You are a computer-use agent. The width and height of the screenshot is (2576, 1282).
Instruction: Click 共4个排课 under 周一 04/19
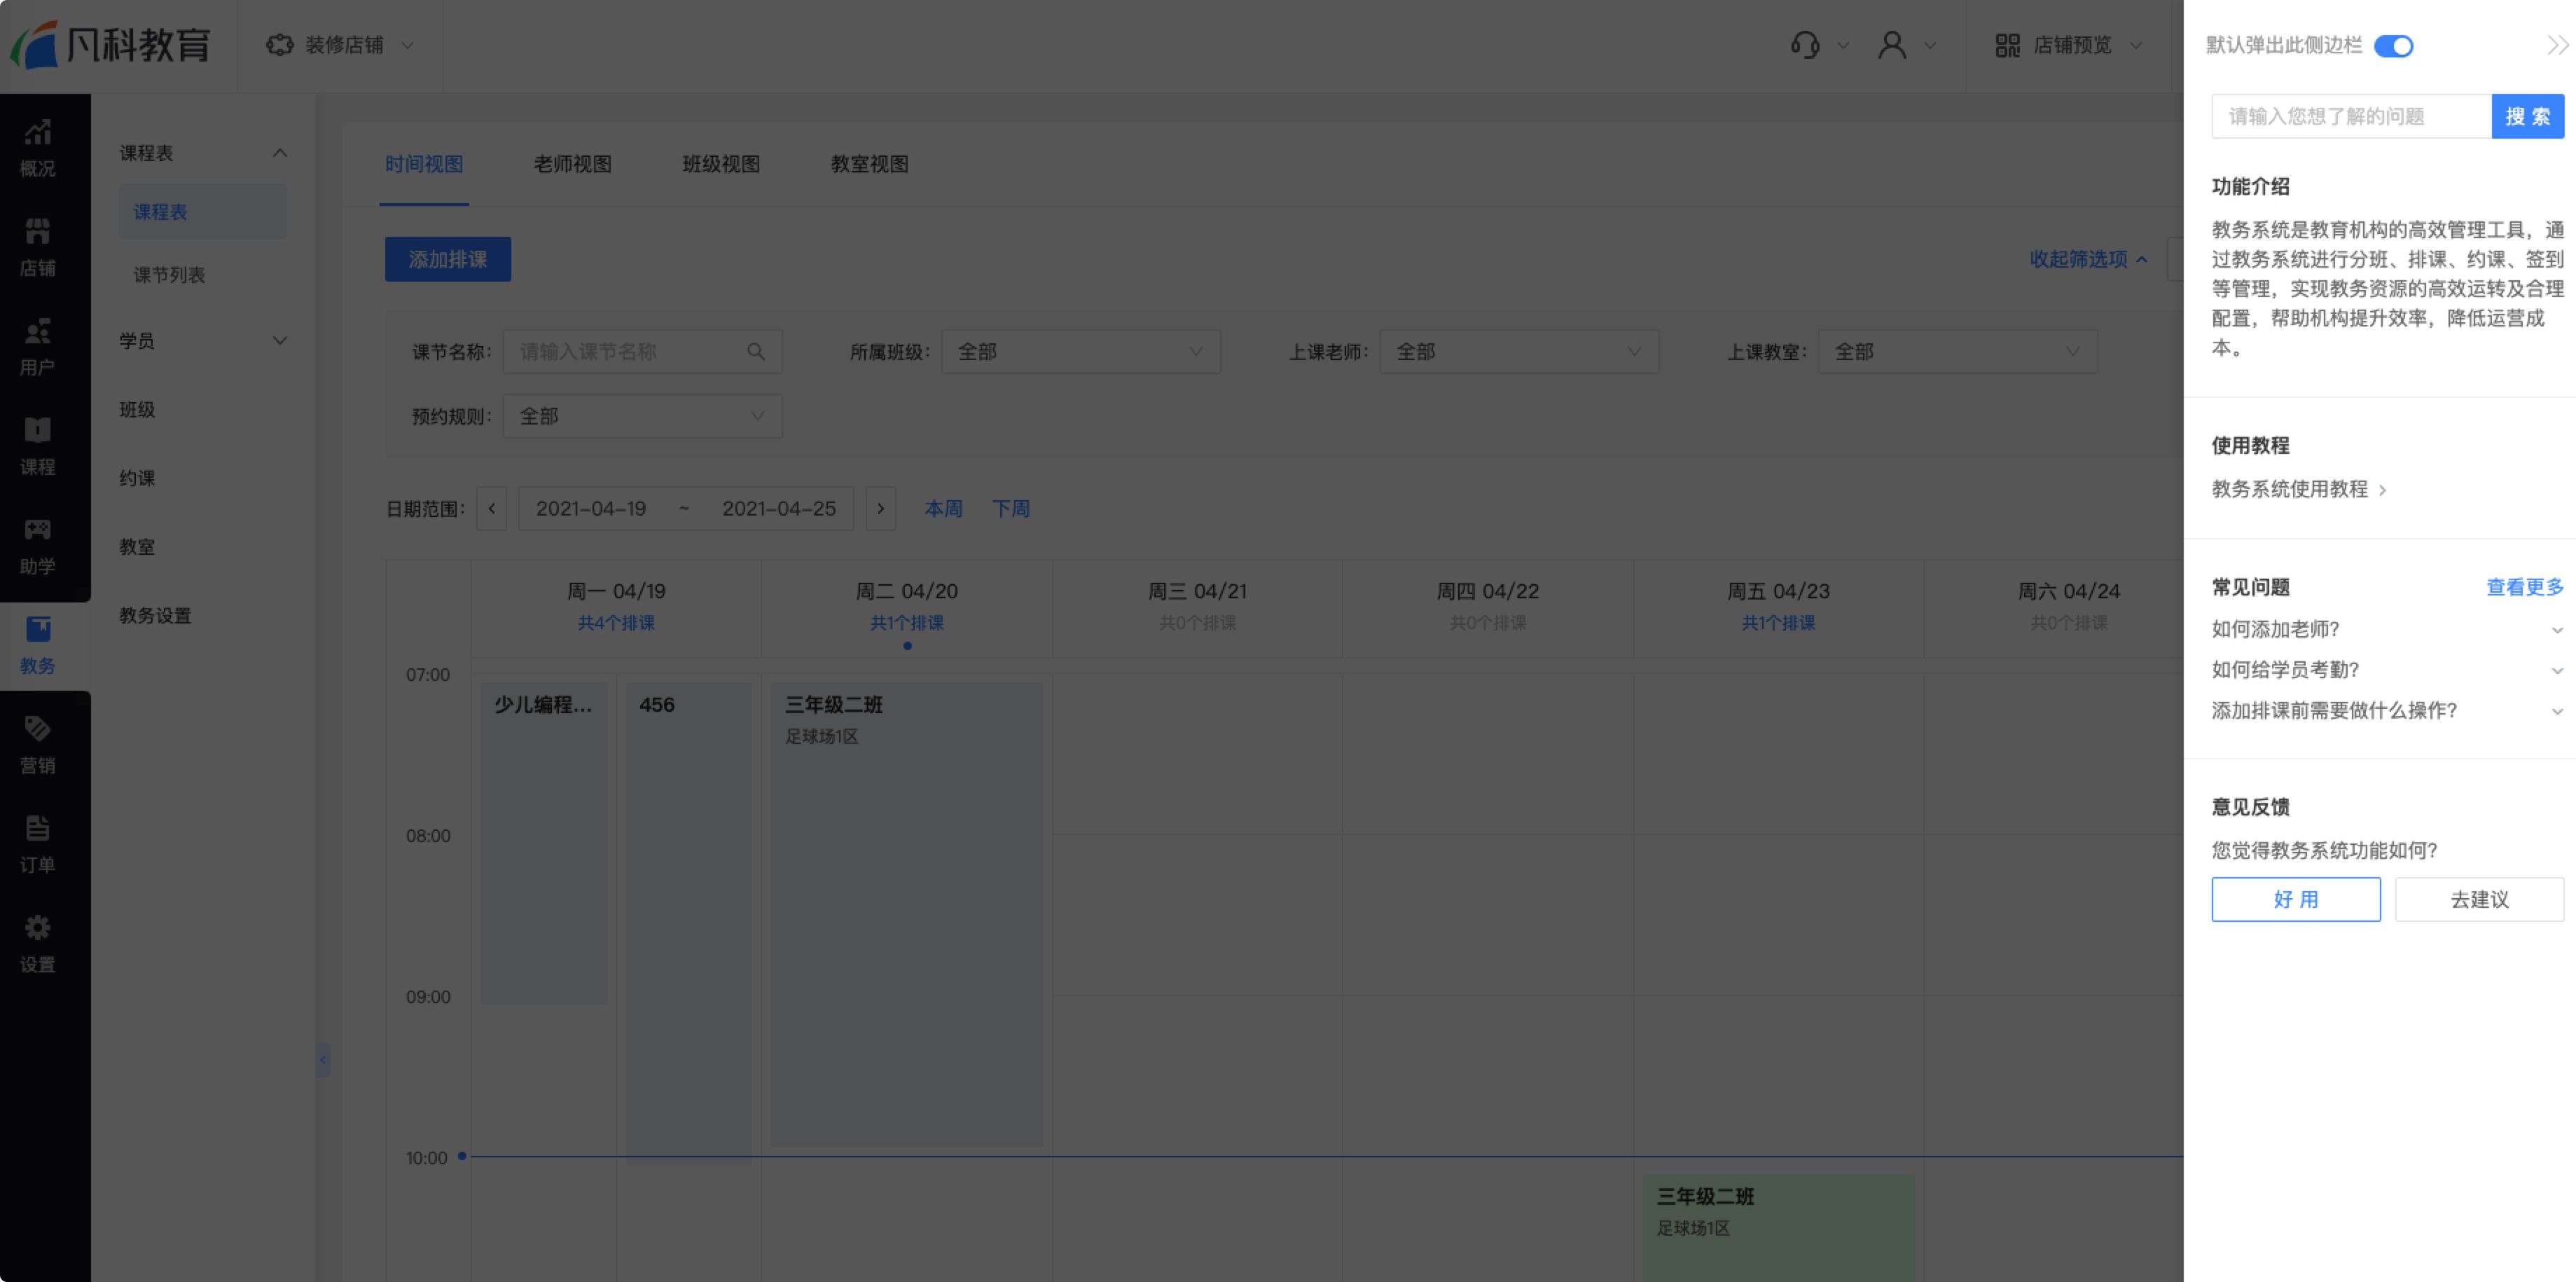tap(616, 623)
